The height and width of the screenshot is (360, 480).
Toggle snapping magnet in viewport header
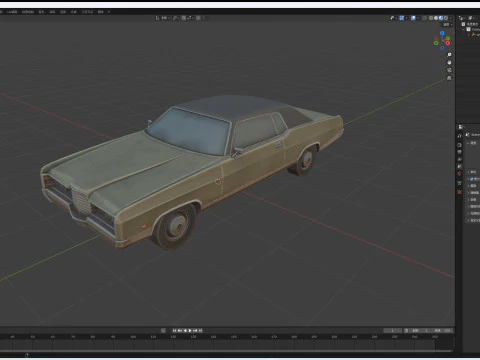(x=184, y=18)
